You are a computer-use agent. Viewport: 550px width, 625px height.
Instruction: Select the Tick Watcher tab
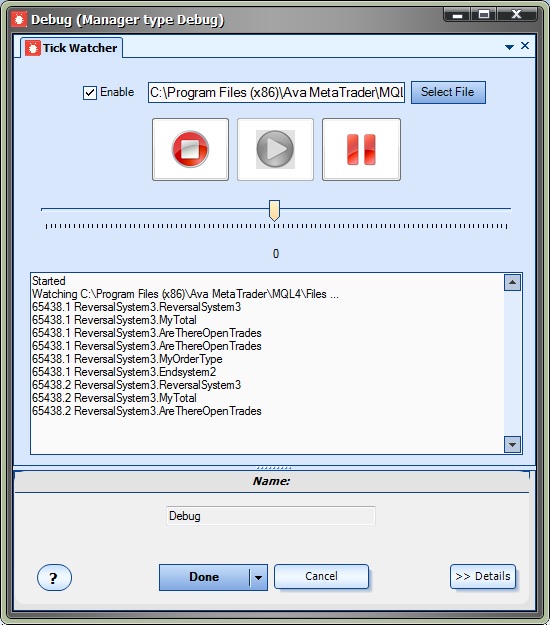[x=72, y=48]
